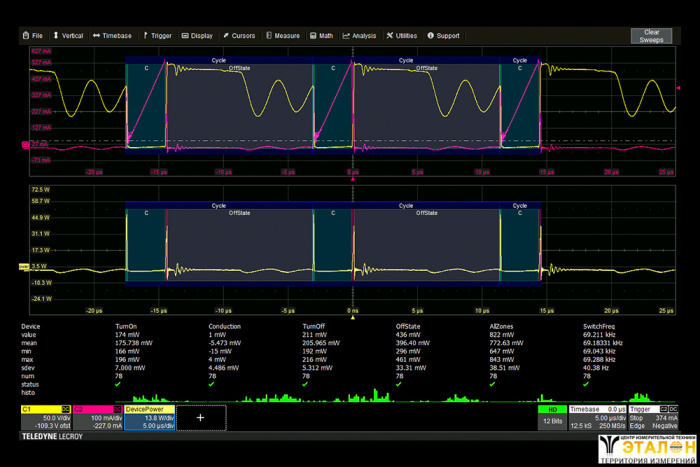Open the Timebase descriptor box
The width and height of the screenshot is (700, 467).
click(597, 415)
